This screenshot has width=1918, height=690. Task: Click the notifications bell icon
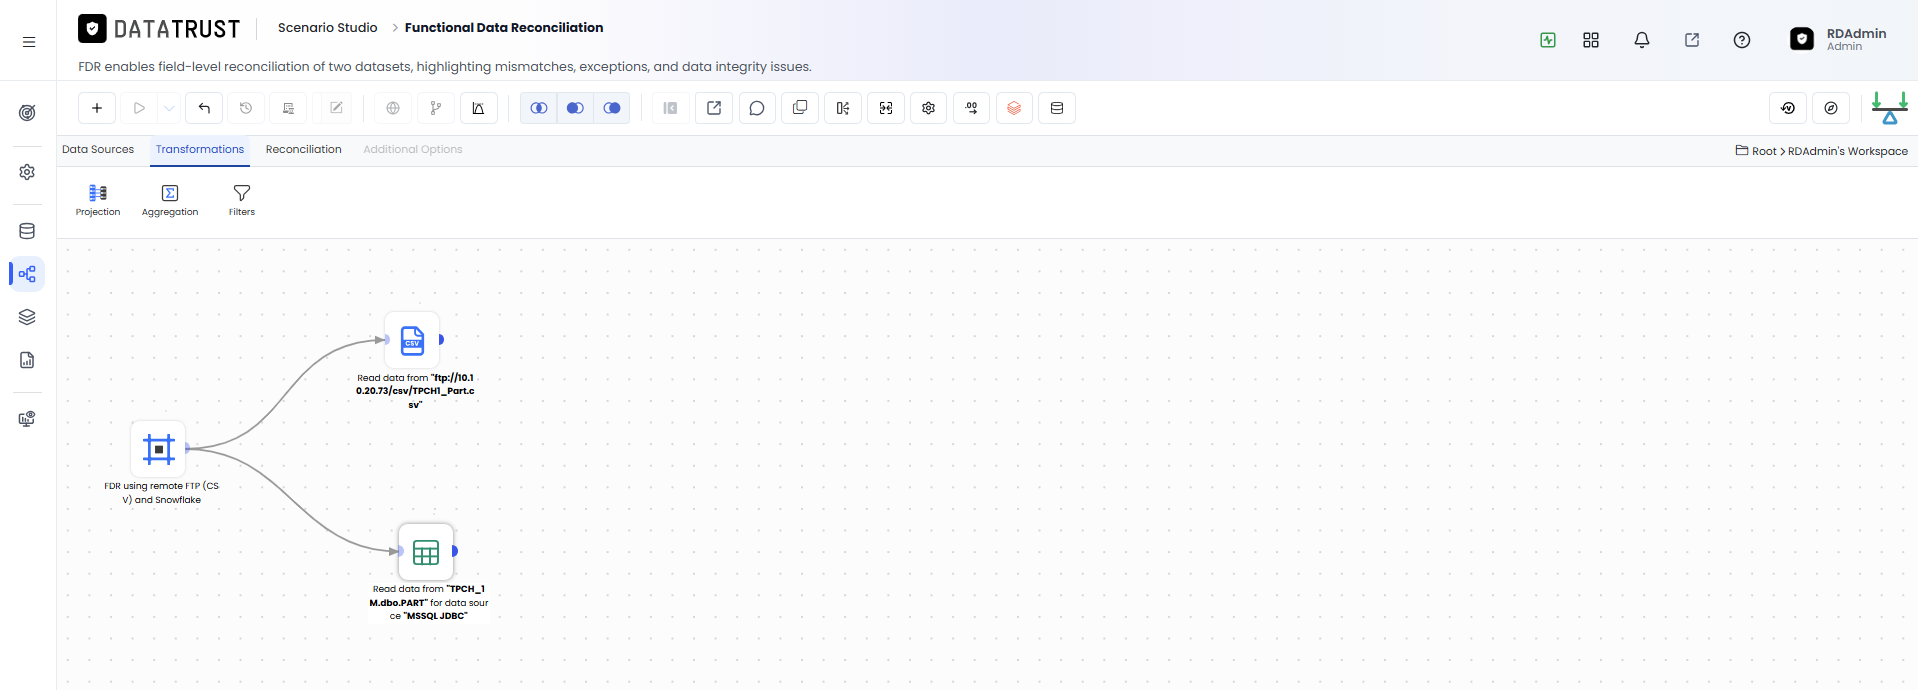[1642, 40]
